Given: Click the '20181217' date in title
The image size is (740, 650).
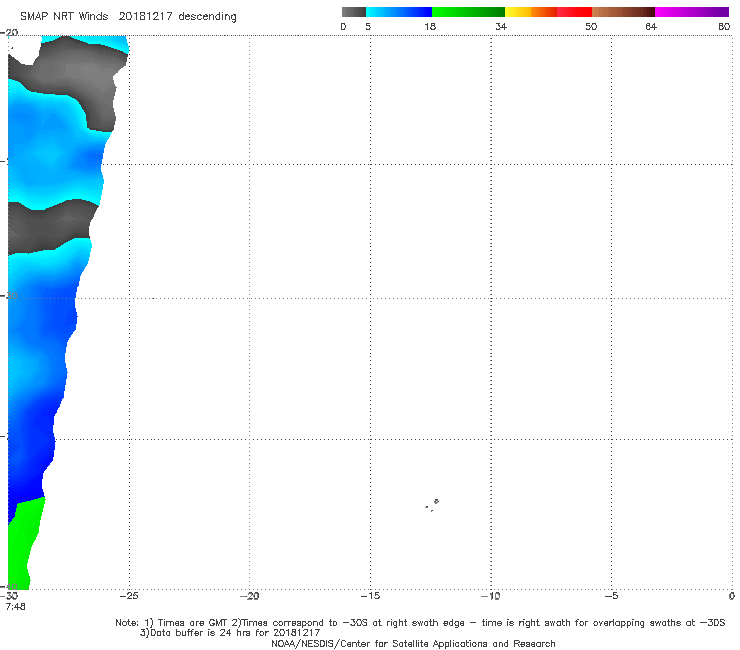Looking at the screenshot, I should point(145,17).
